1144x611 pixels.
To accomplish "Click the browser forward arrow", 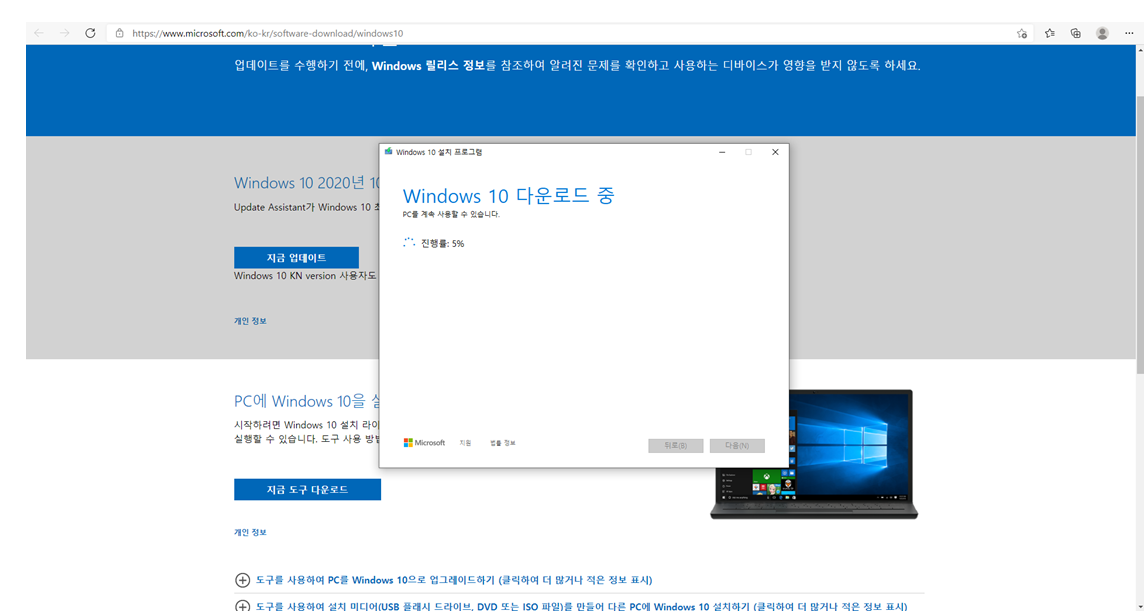I will pyautogui.click(x=64, y=33).
